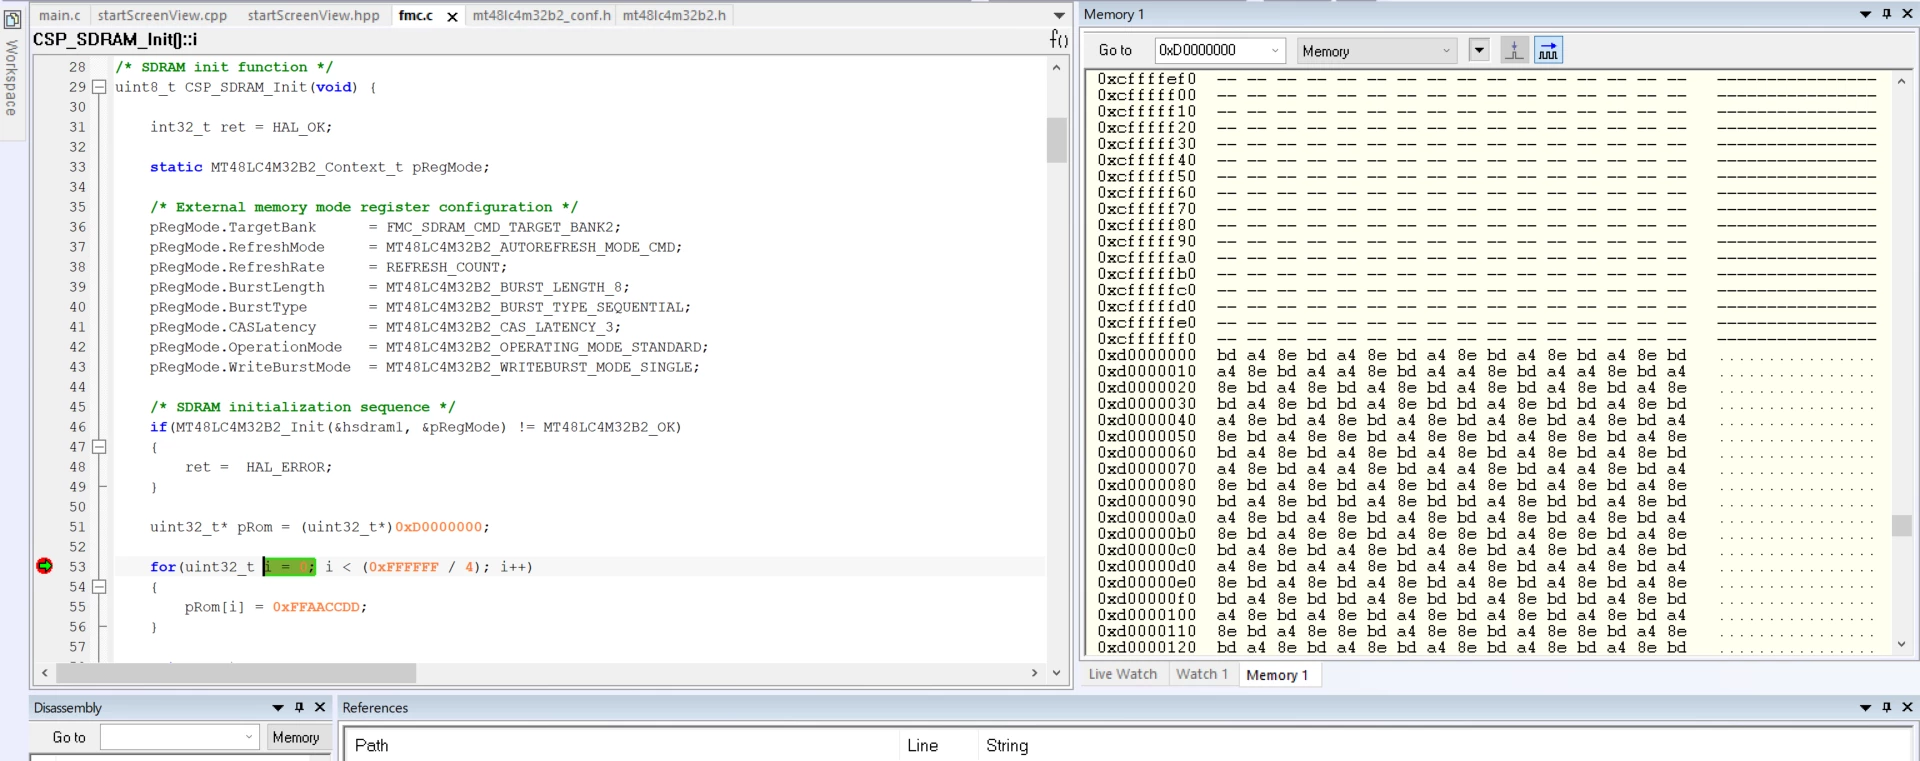
Task: Open the editor tab list dropdown arrow
Action: [x=1059, y=15]
